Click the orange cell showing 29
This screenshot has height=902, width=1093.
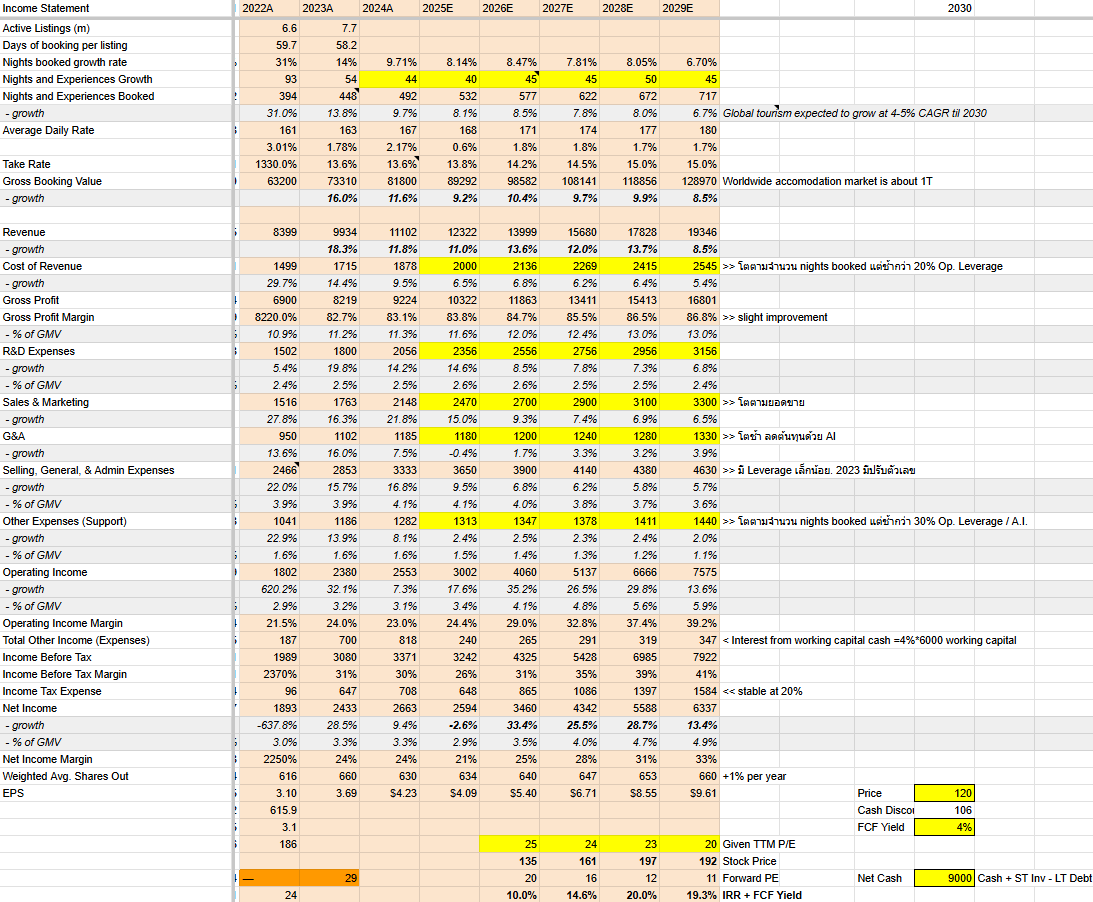tap(329, 878)
